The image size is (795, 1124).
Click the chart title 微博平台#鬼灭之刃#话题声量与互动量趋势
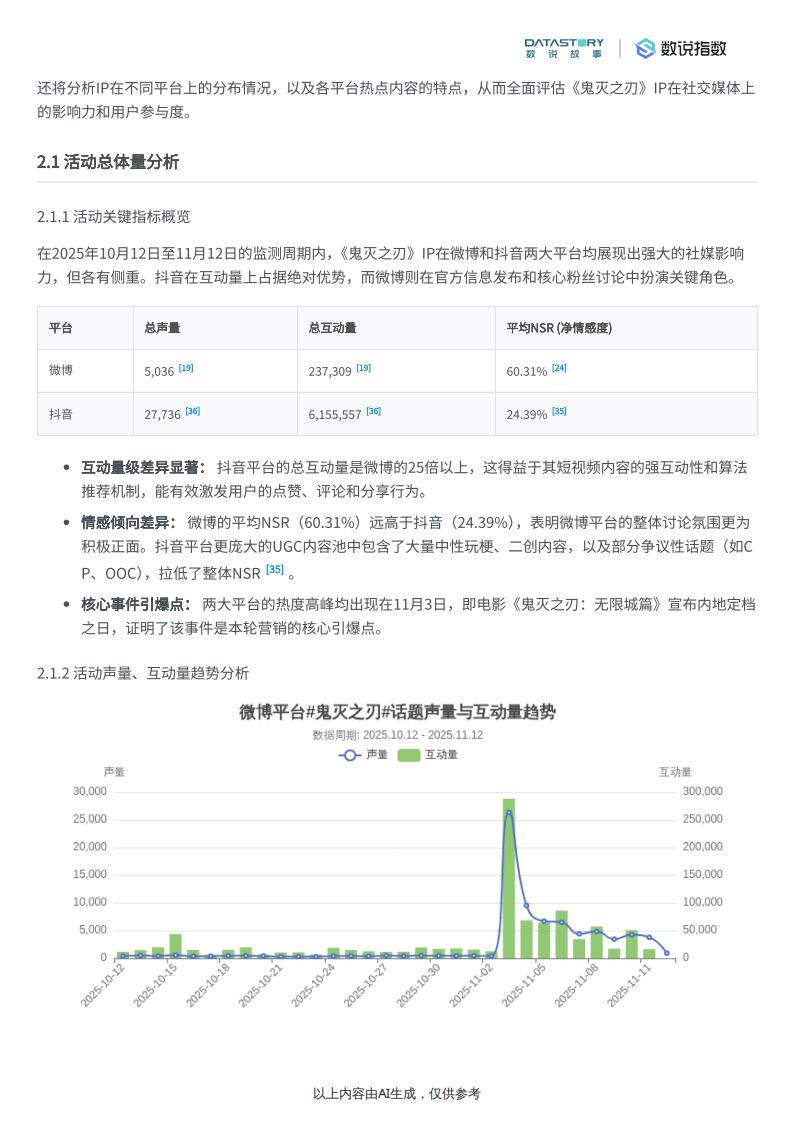pos(397,712)
